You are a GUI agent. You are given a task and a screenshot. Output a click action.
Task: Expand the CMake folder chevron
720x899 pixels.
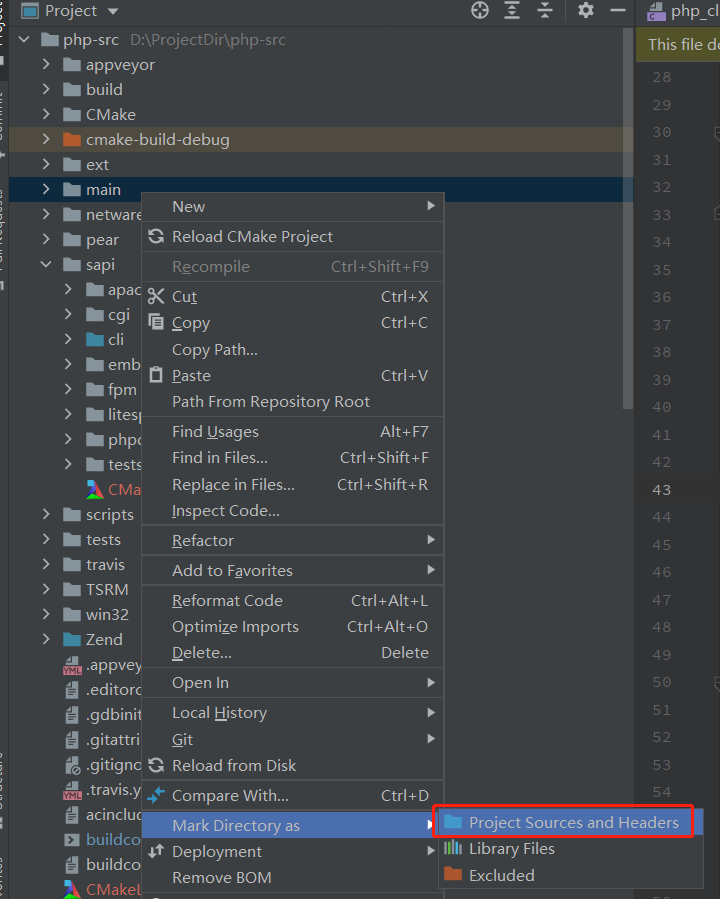[46, 115]
